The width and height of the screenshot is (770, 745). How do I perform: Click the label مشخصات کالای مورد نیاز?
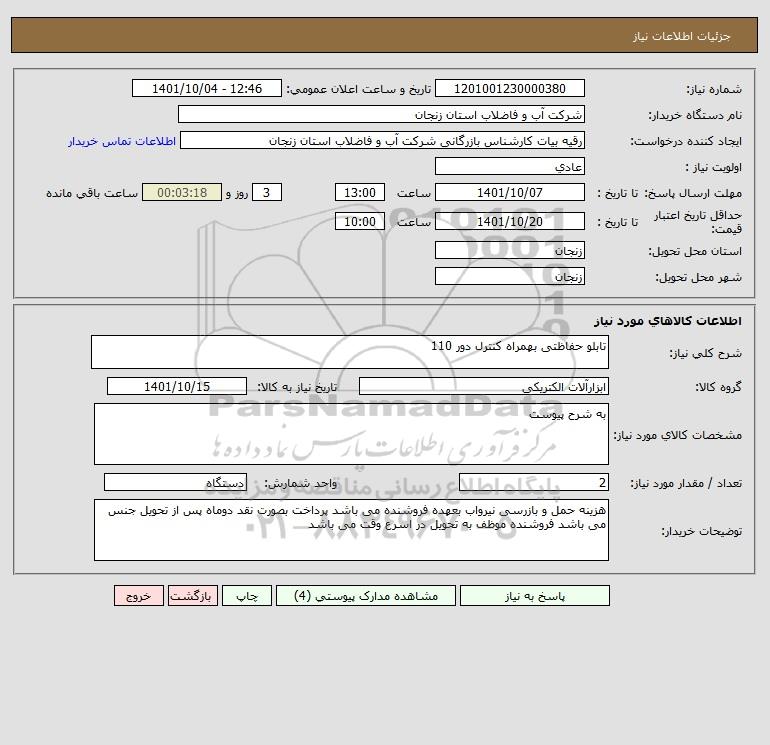678,435
